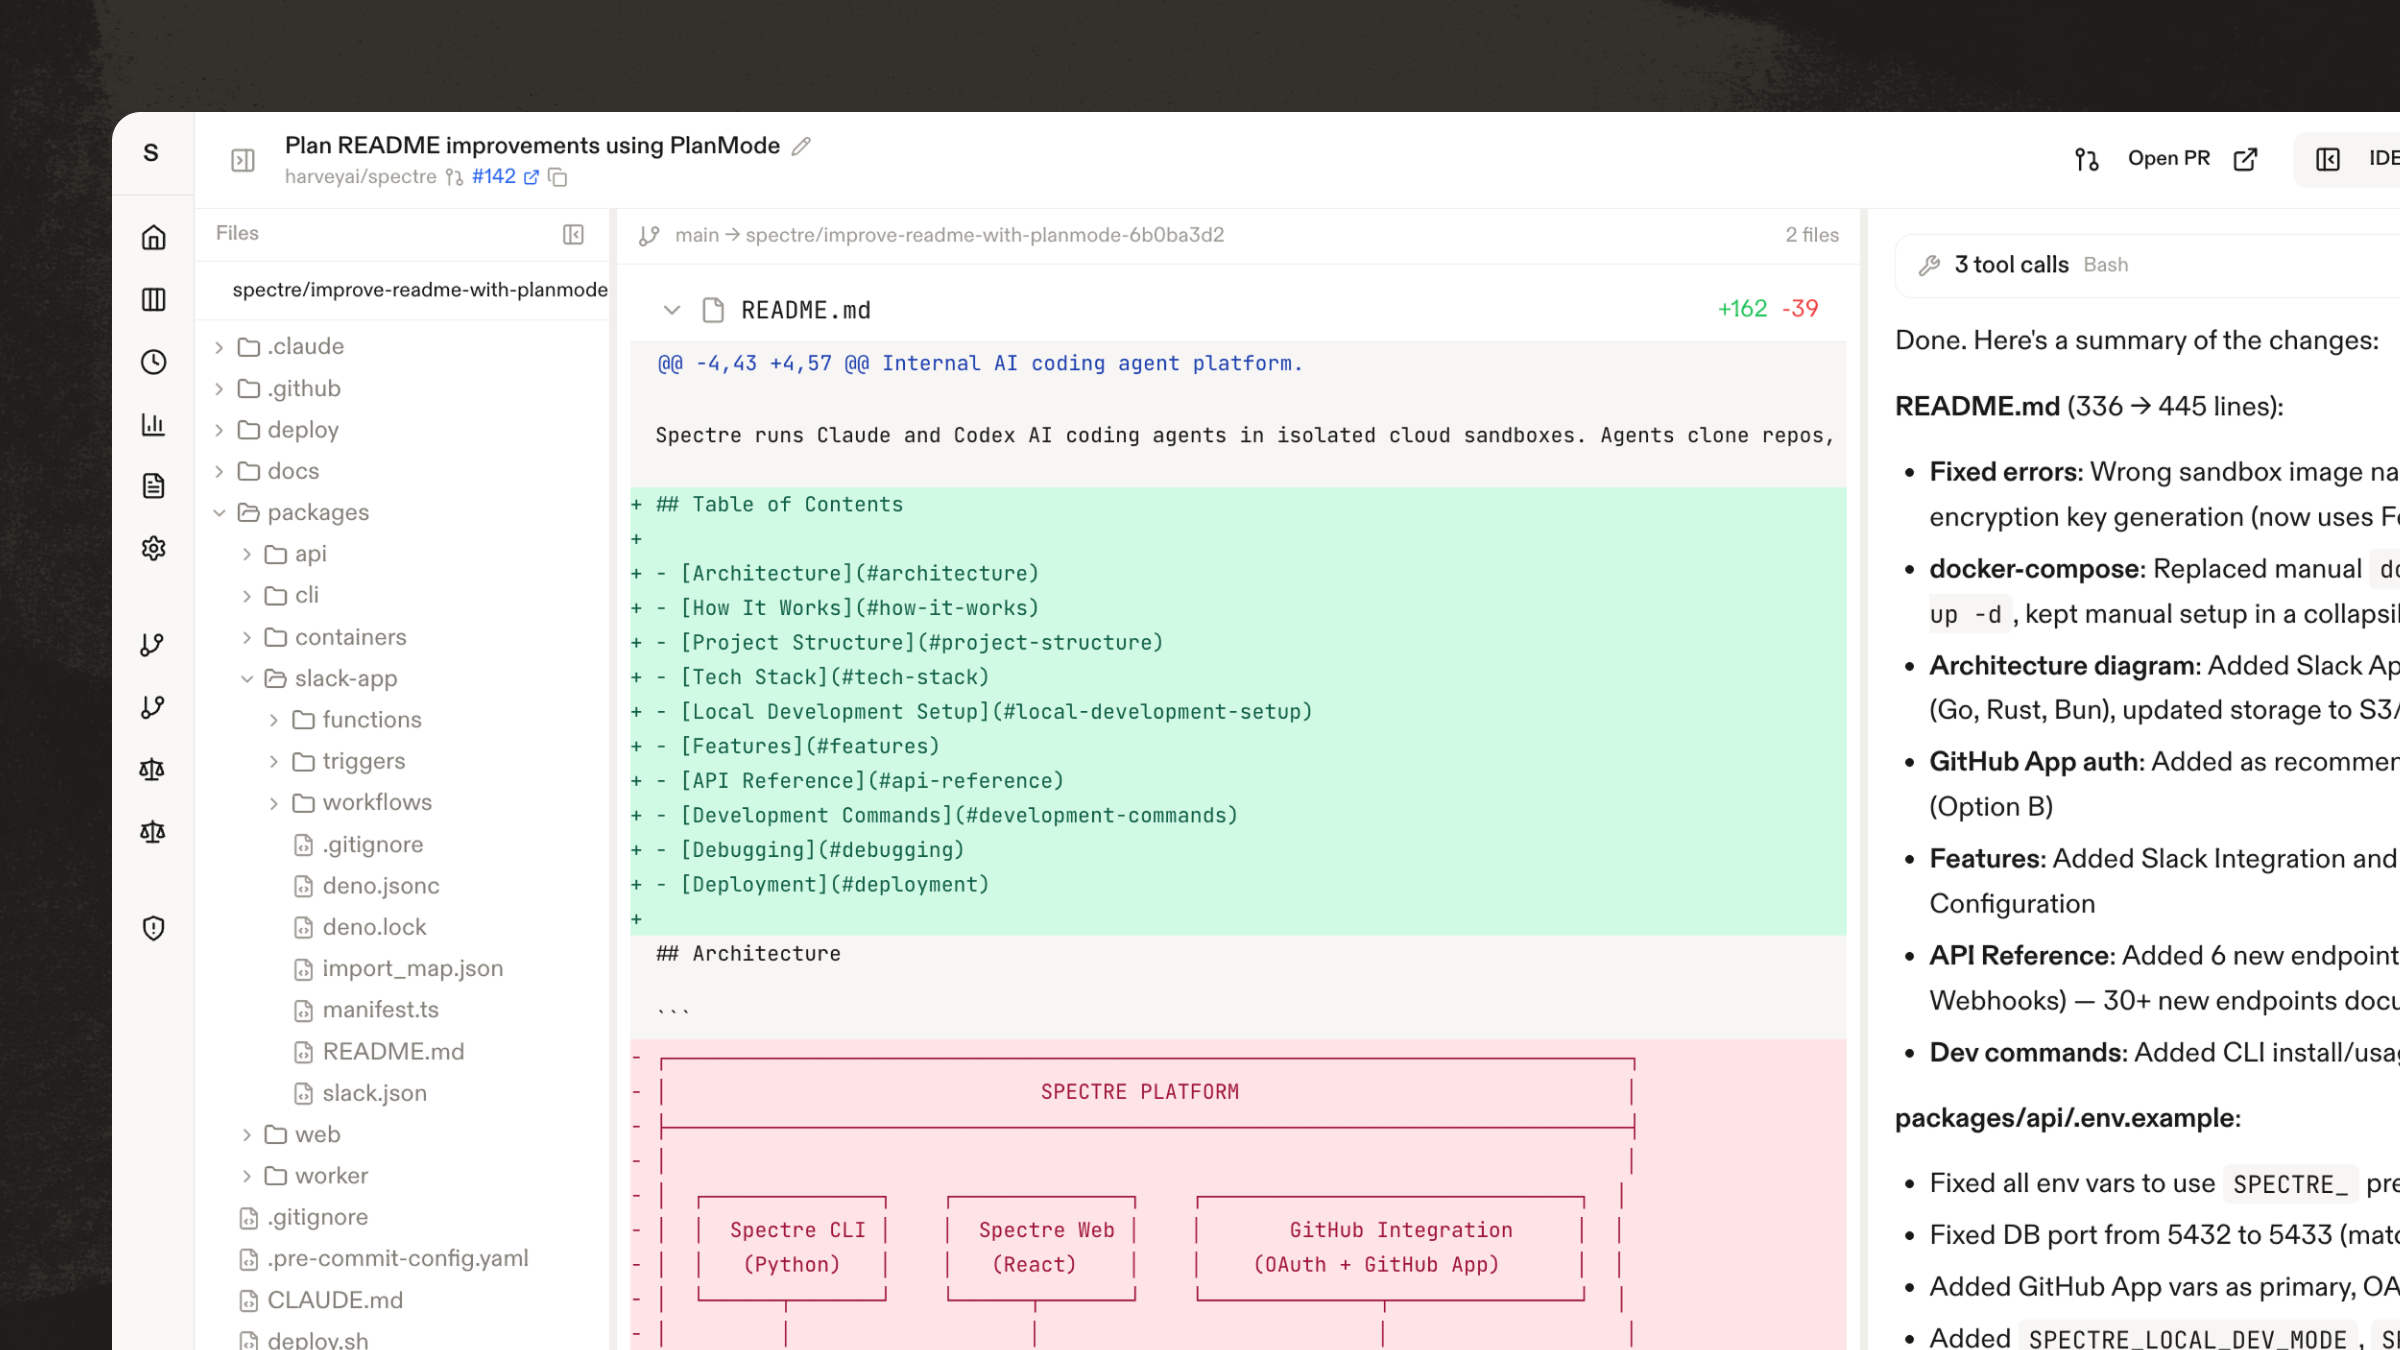Viewport: 2400px width, 1350px height.
Task: Open the history clock icon
Action: point(153,361)
